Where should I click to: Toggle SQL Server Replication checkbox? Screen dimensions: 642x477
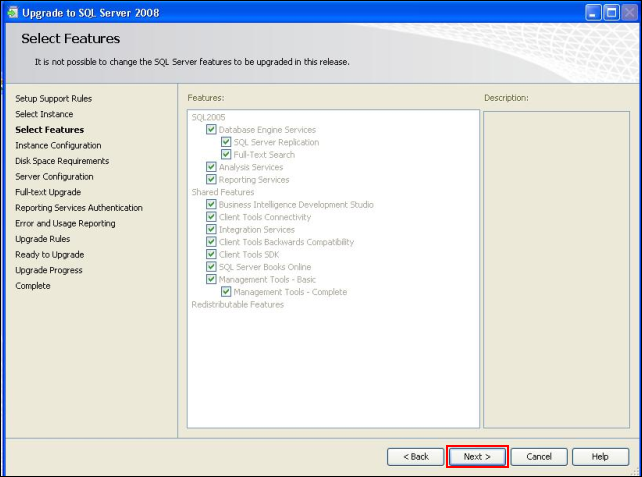click(226, 142)
